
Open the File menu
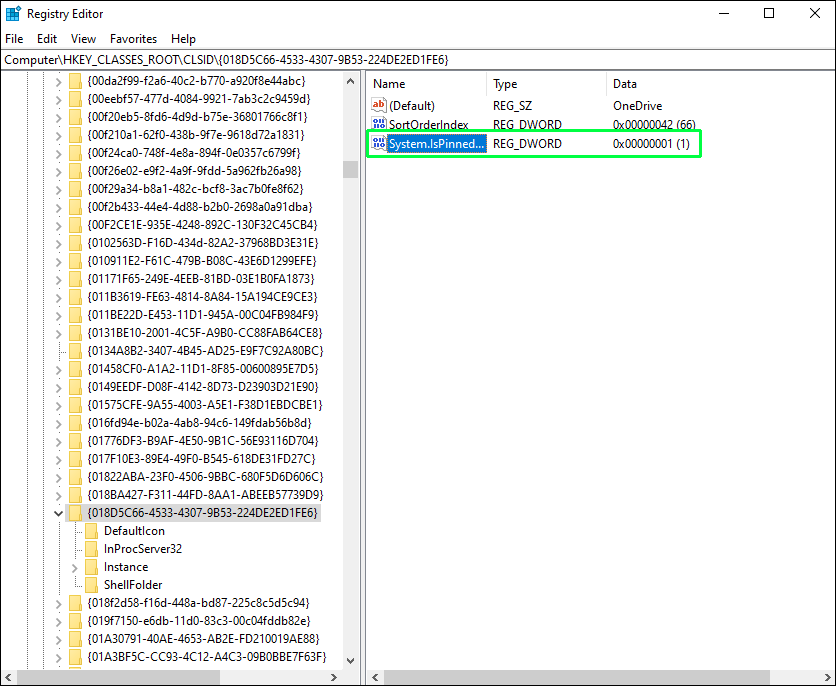(x=14, y=39)
